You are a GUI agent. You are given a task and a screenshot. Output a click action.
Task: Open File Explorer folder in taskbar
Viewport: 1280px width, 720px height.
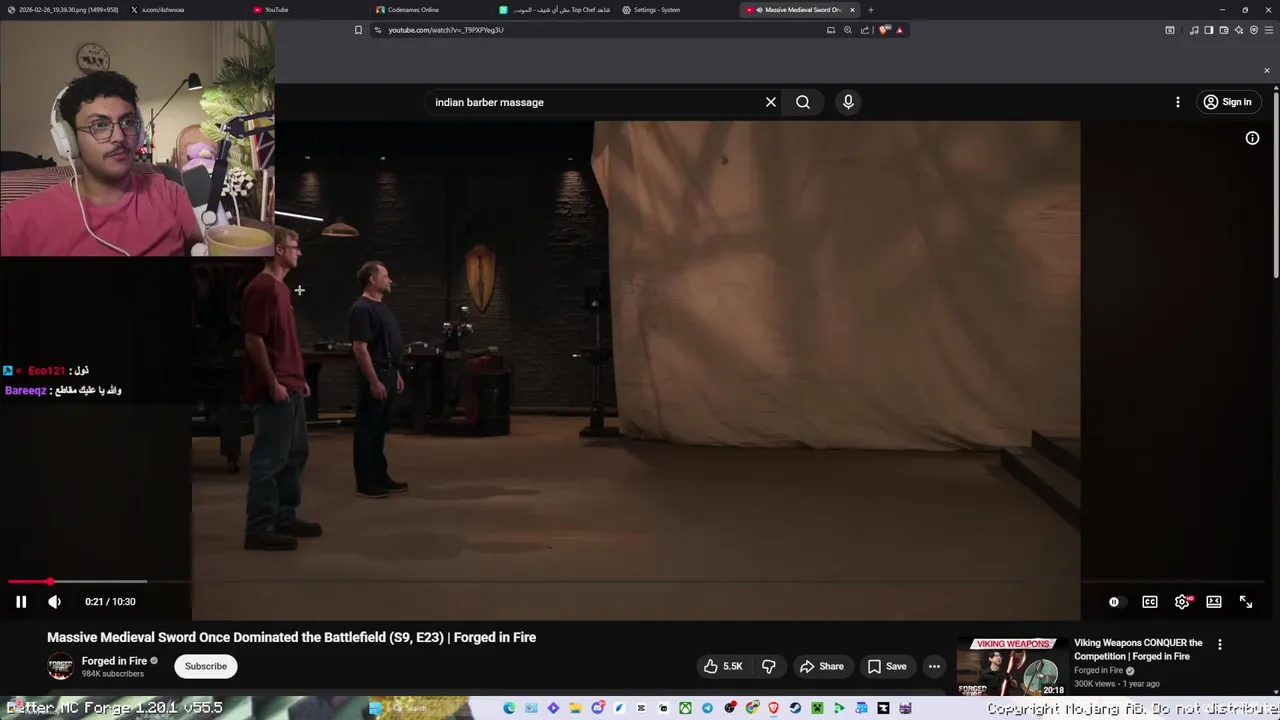pyautogui.click(x=575, y=708)
